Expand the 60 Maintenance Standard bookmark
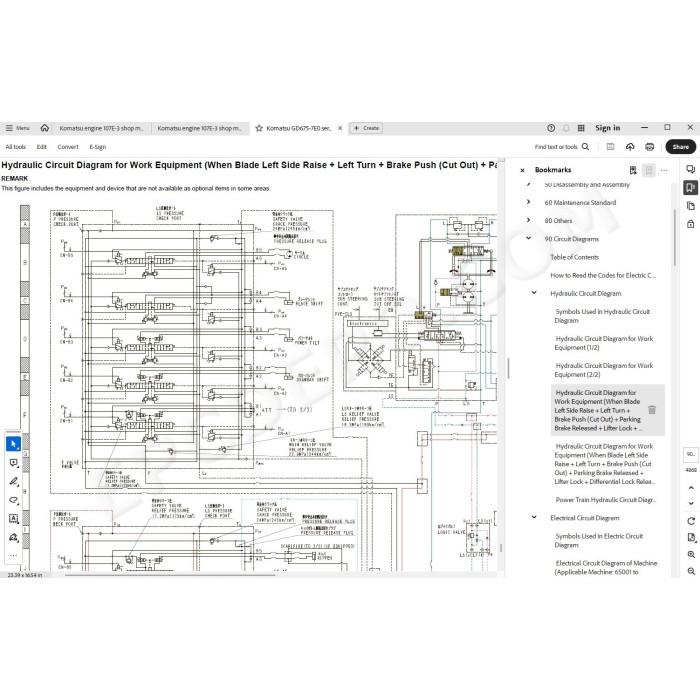 (x=529, y=202)
